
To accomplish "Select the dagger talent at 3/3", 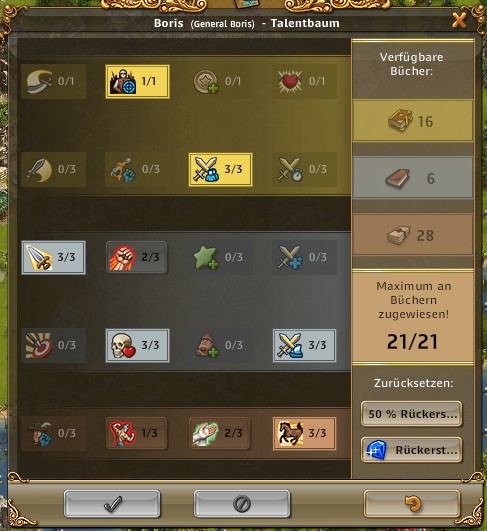I will tap(54, 257).
